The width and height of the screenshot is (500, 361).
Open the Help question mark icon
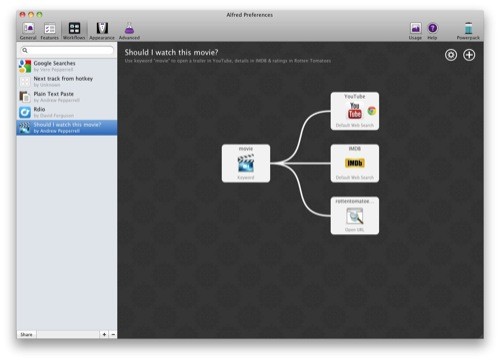(432, 31)
